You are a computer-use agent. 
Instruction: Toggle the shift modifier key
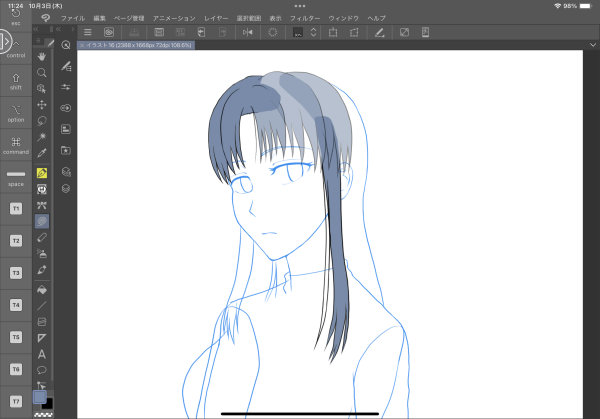16,79
